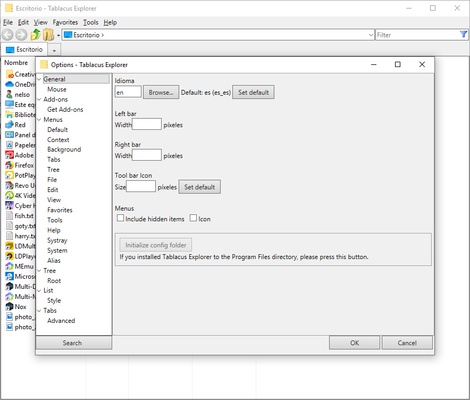Open the File menu
This screenshot has width=470, height=400.
click(x=8, y=22)
